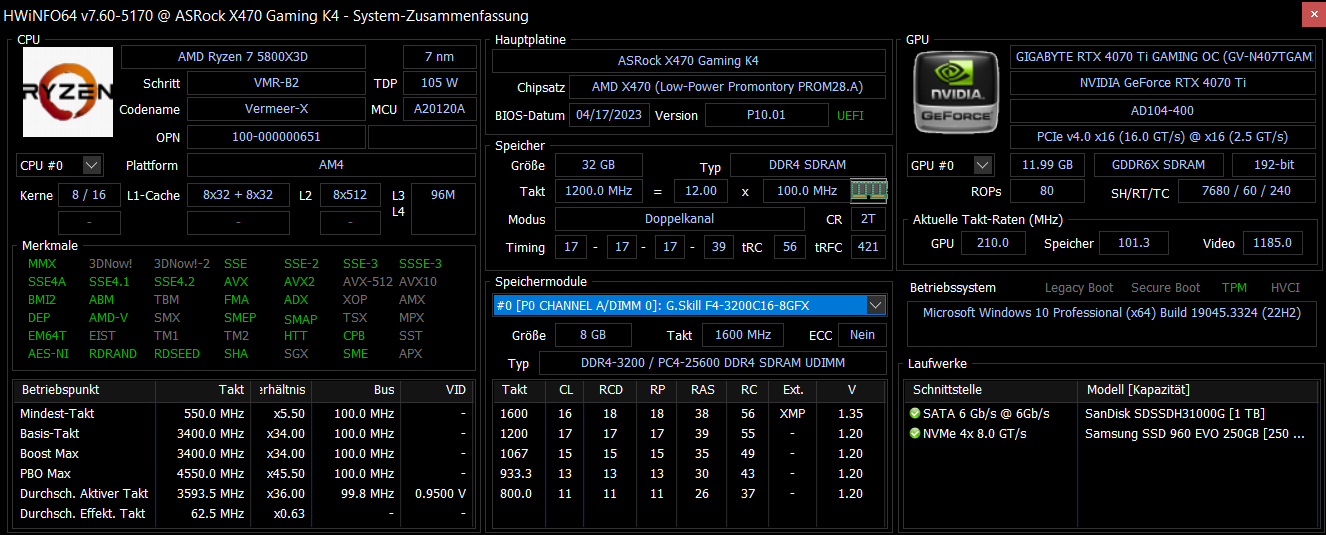1326x535 pixels.
Task: Click the 2T command rate value
Action: pos(868,219)
